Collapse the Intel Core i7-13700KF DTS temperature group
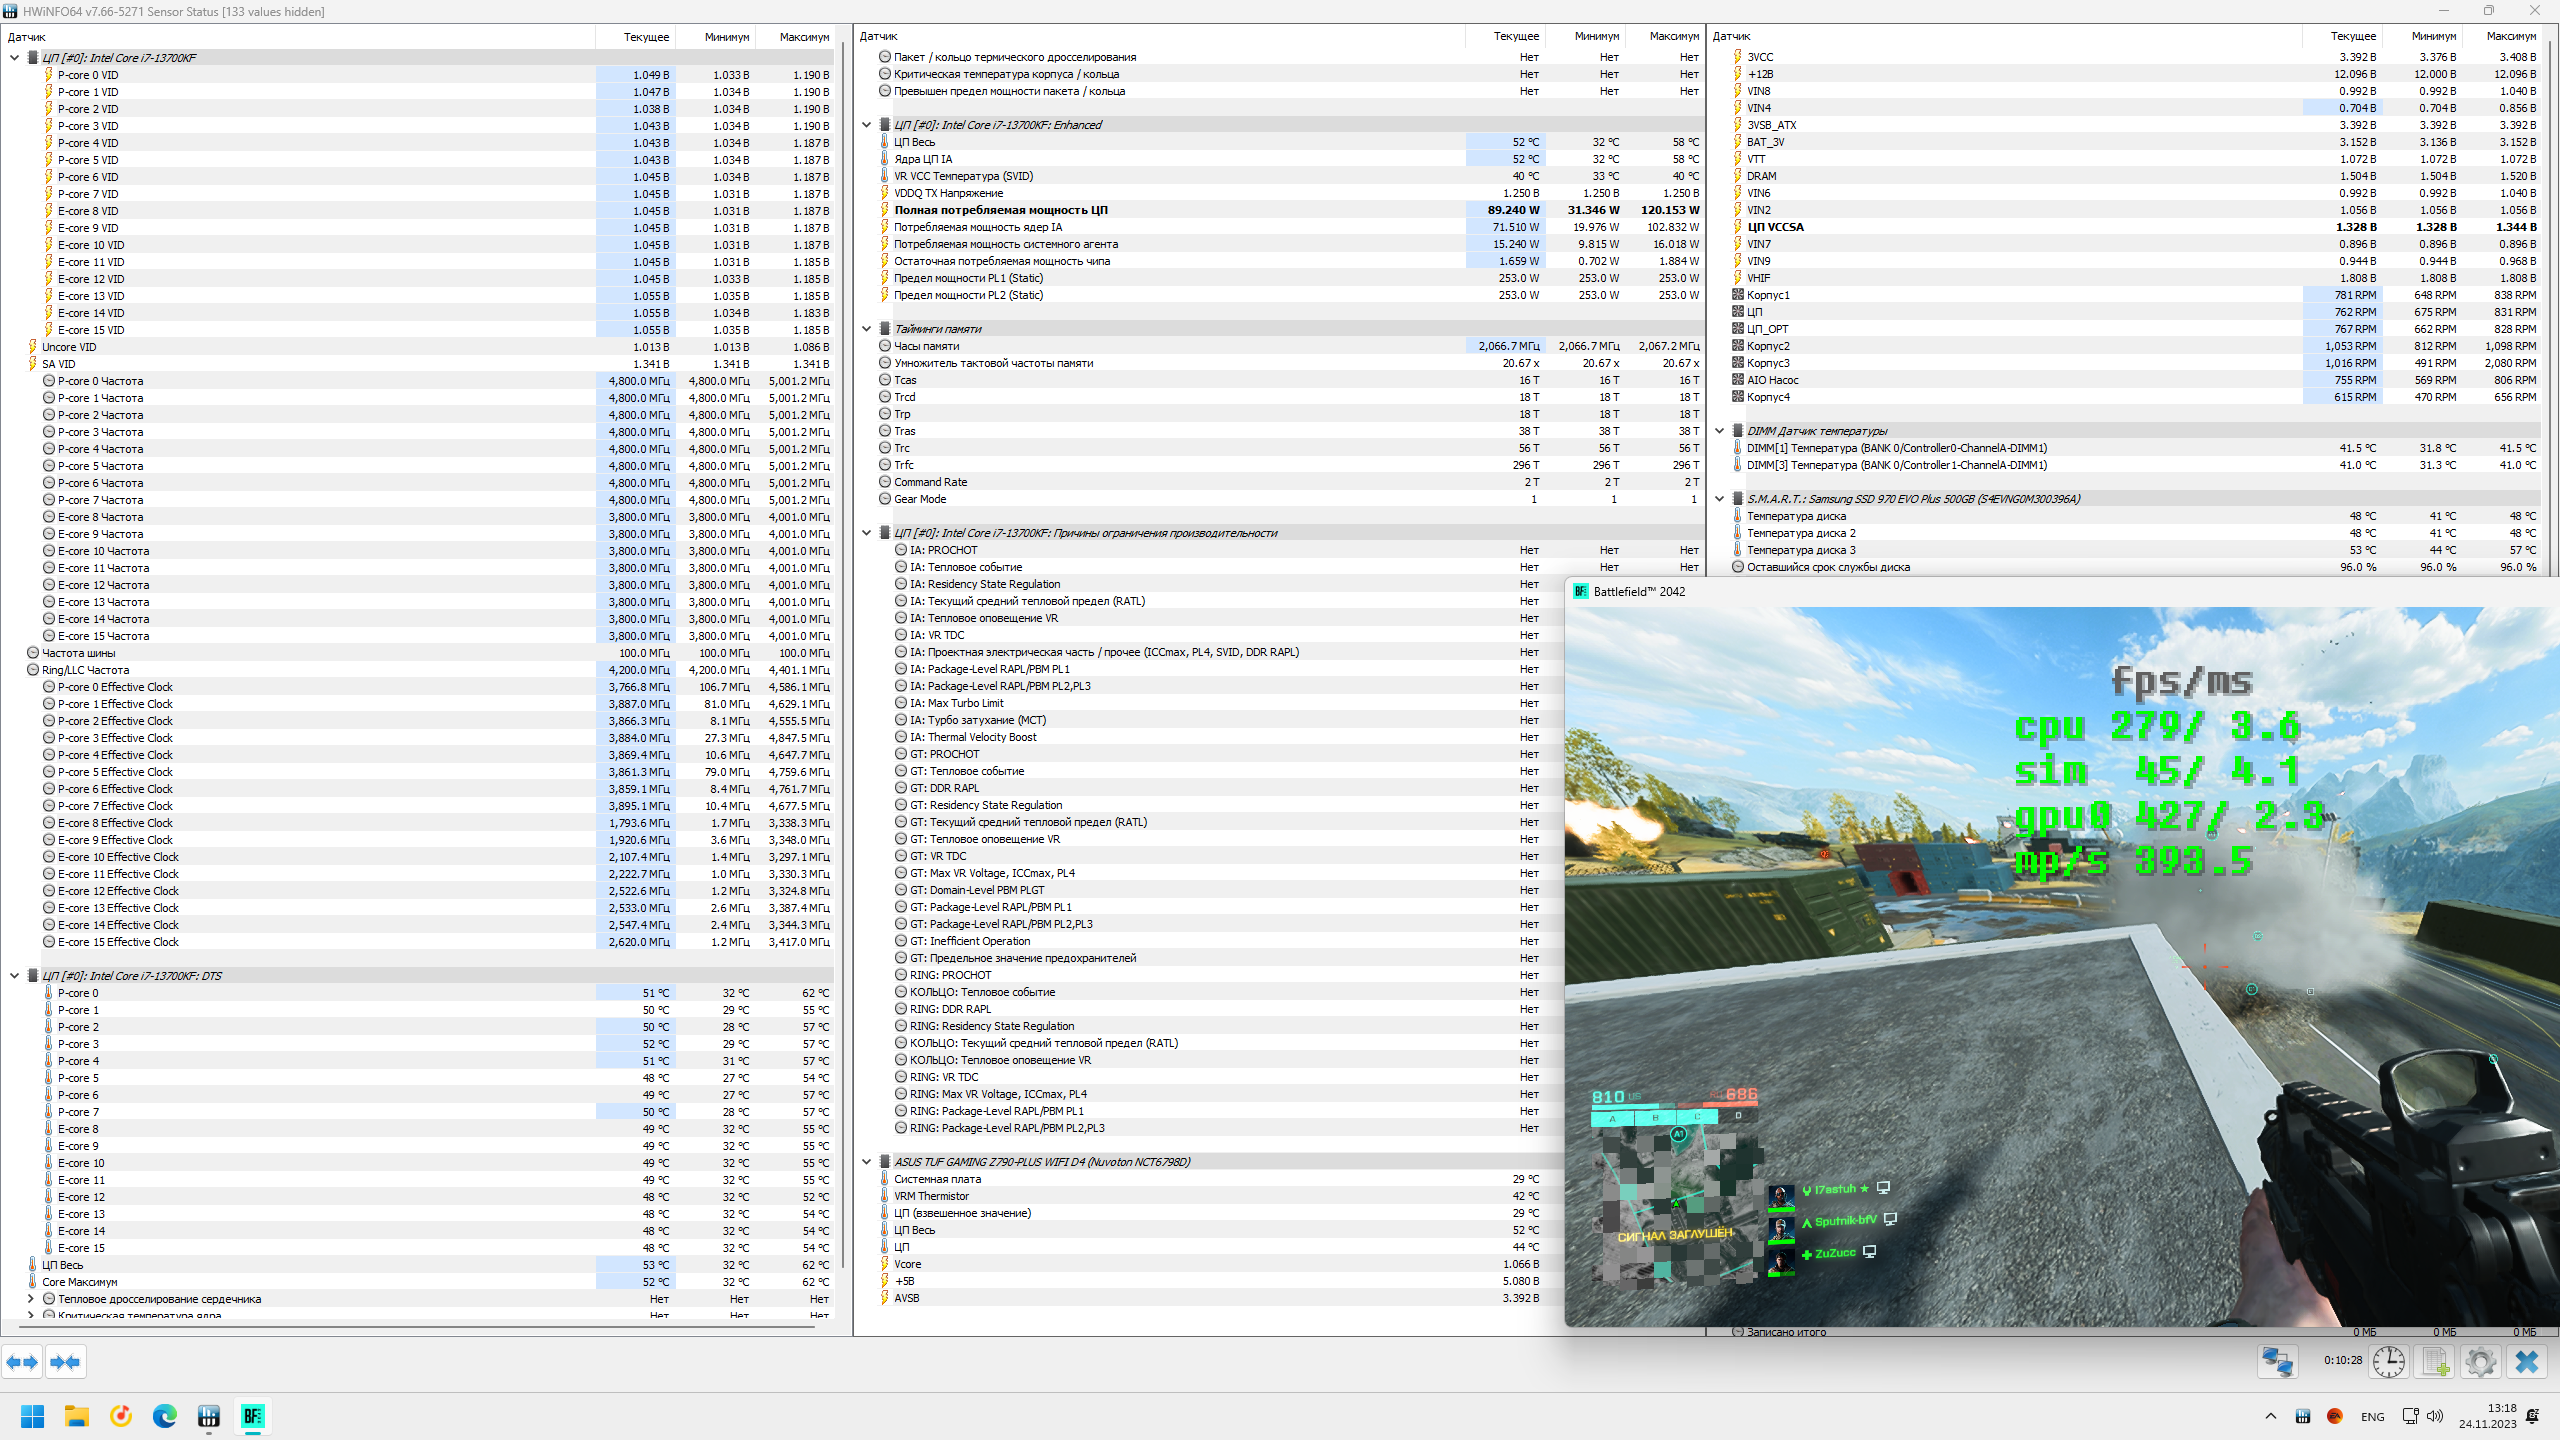This screenshot has height=1440, width=2560. click(15, 976)
